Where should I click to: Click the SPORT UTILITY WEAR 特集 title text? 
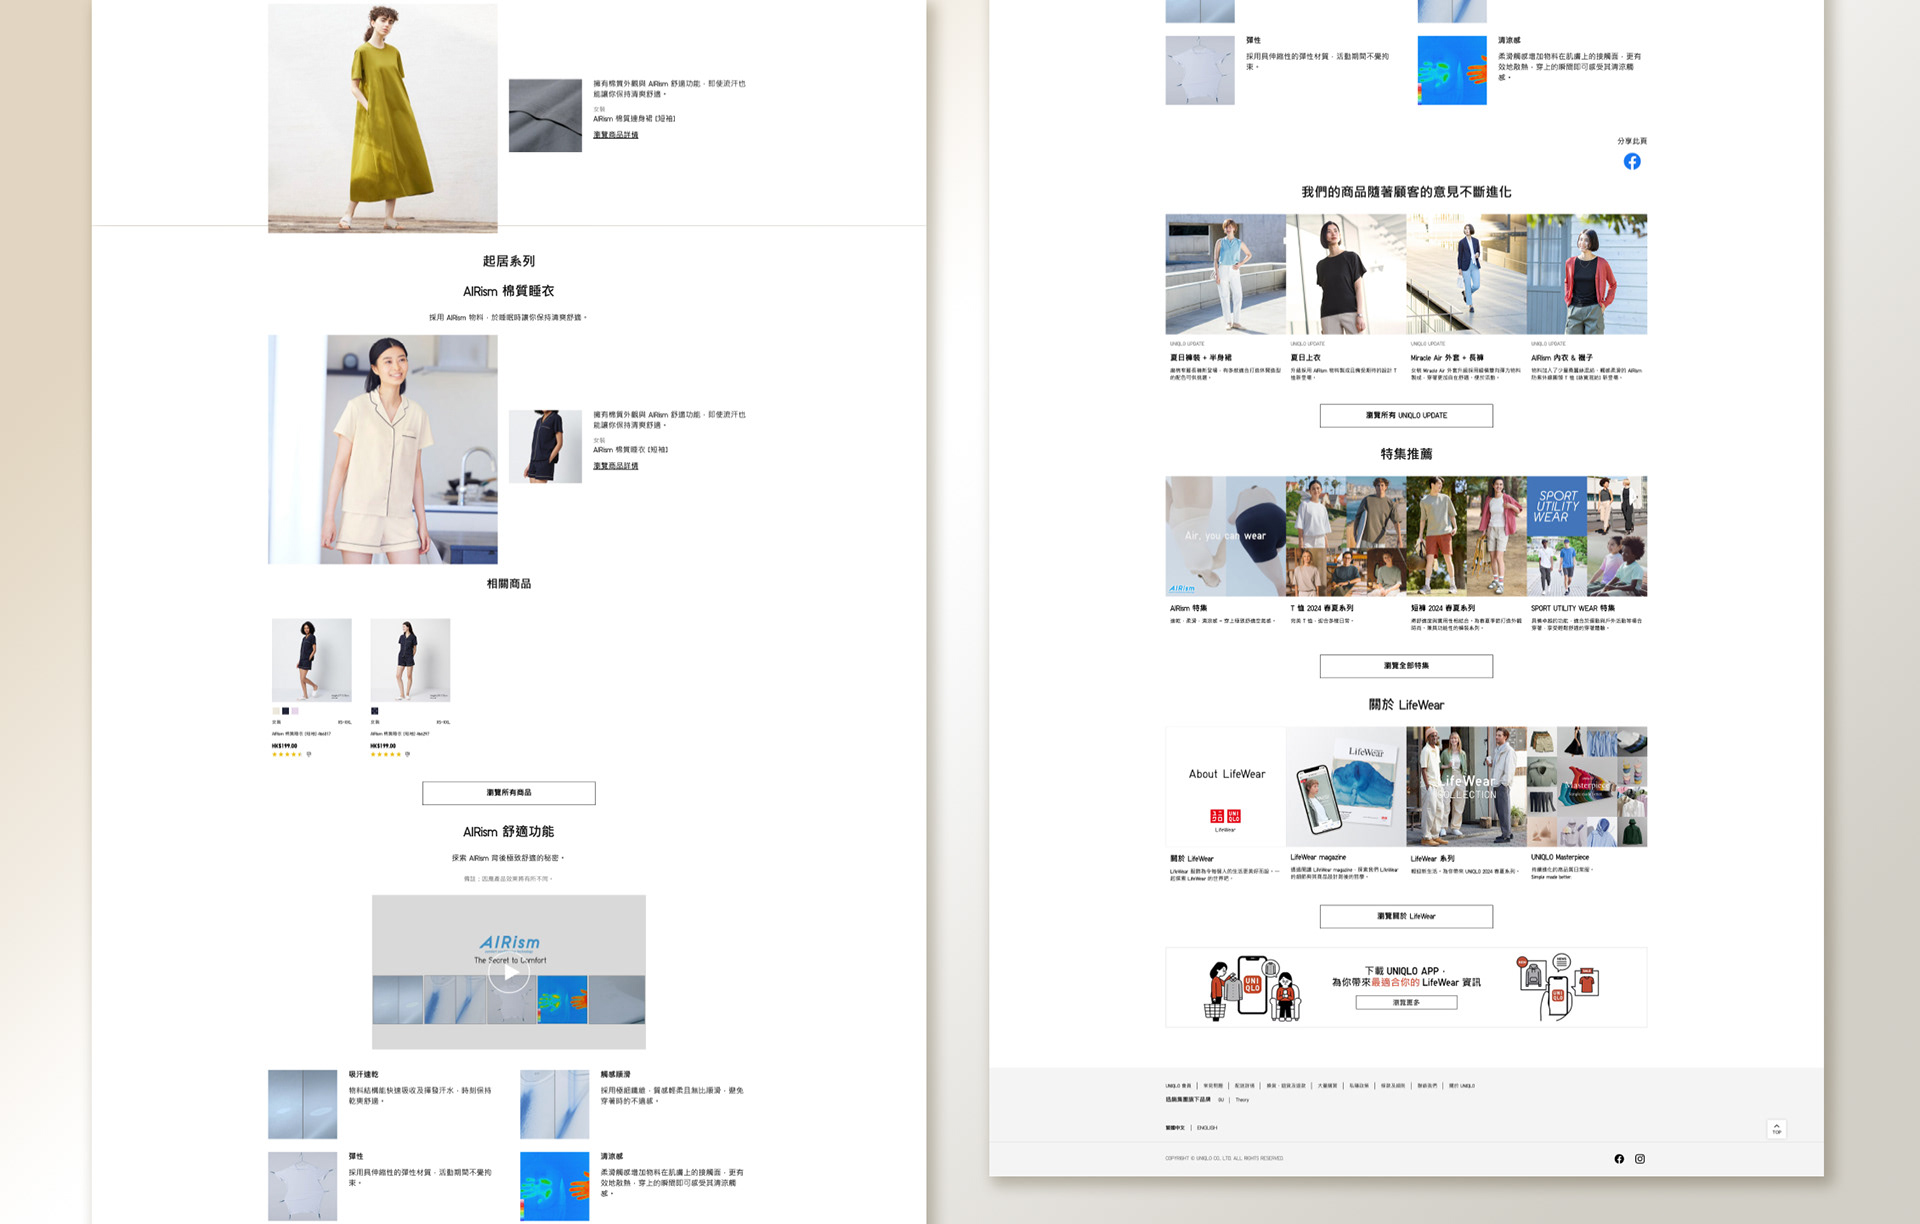[1572, 608]
